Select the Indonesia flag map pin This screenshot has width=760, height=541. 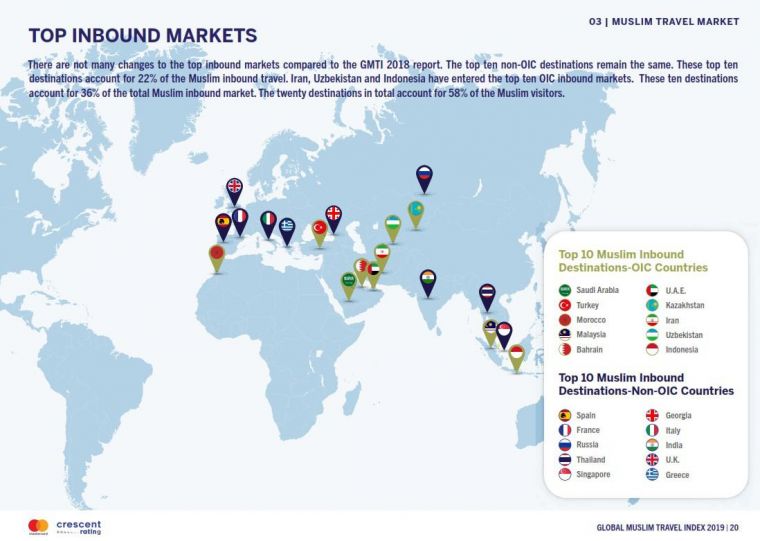pos(517,357)
